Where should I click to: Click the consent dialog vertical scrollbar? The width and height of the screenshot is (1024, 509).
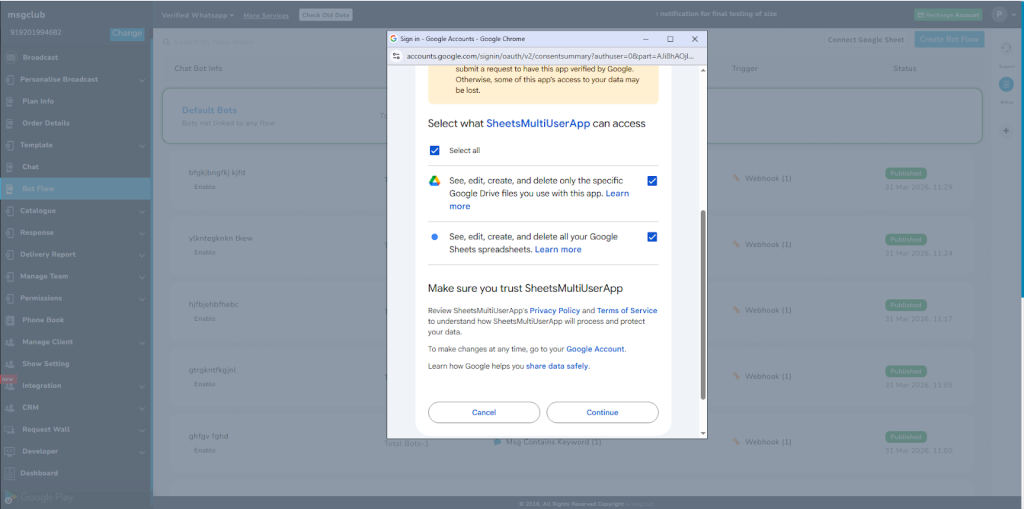pos(702,300)
